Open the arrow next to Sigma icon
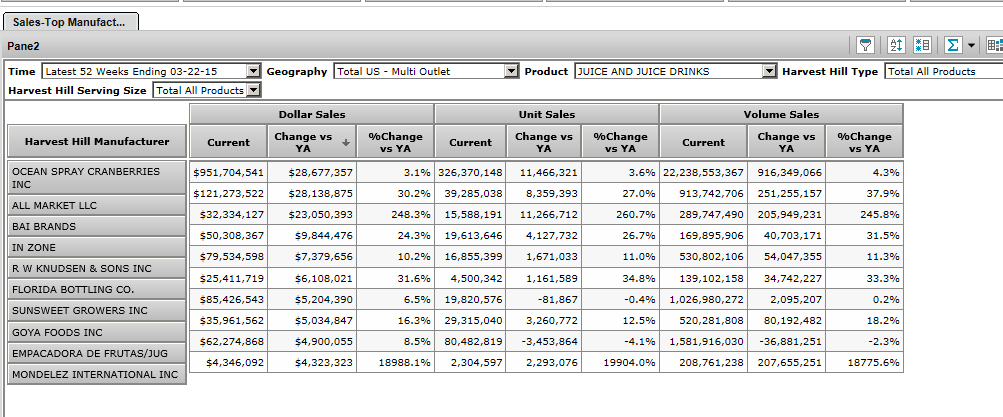This screenshot has width=1003, height=417. [x=970, y=45]
